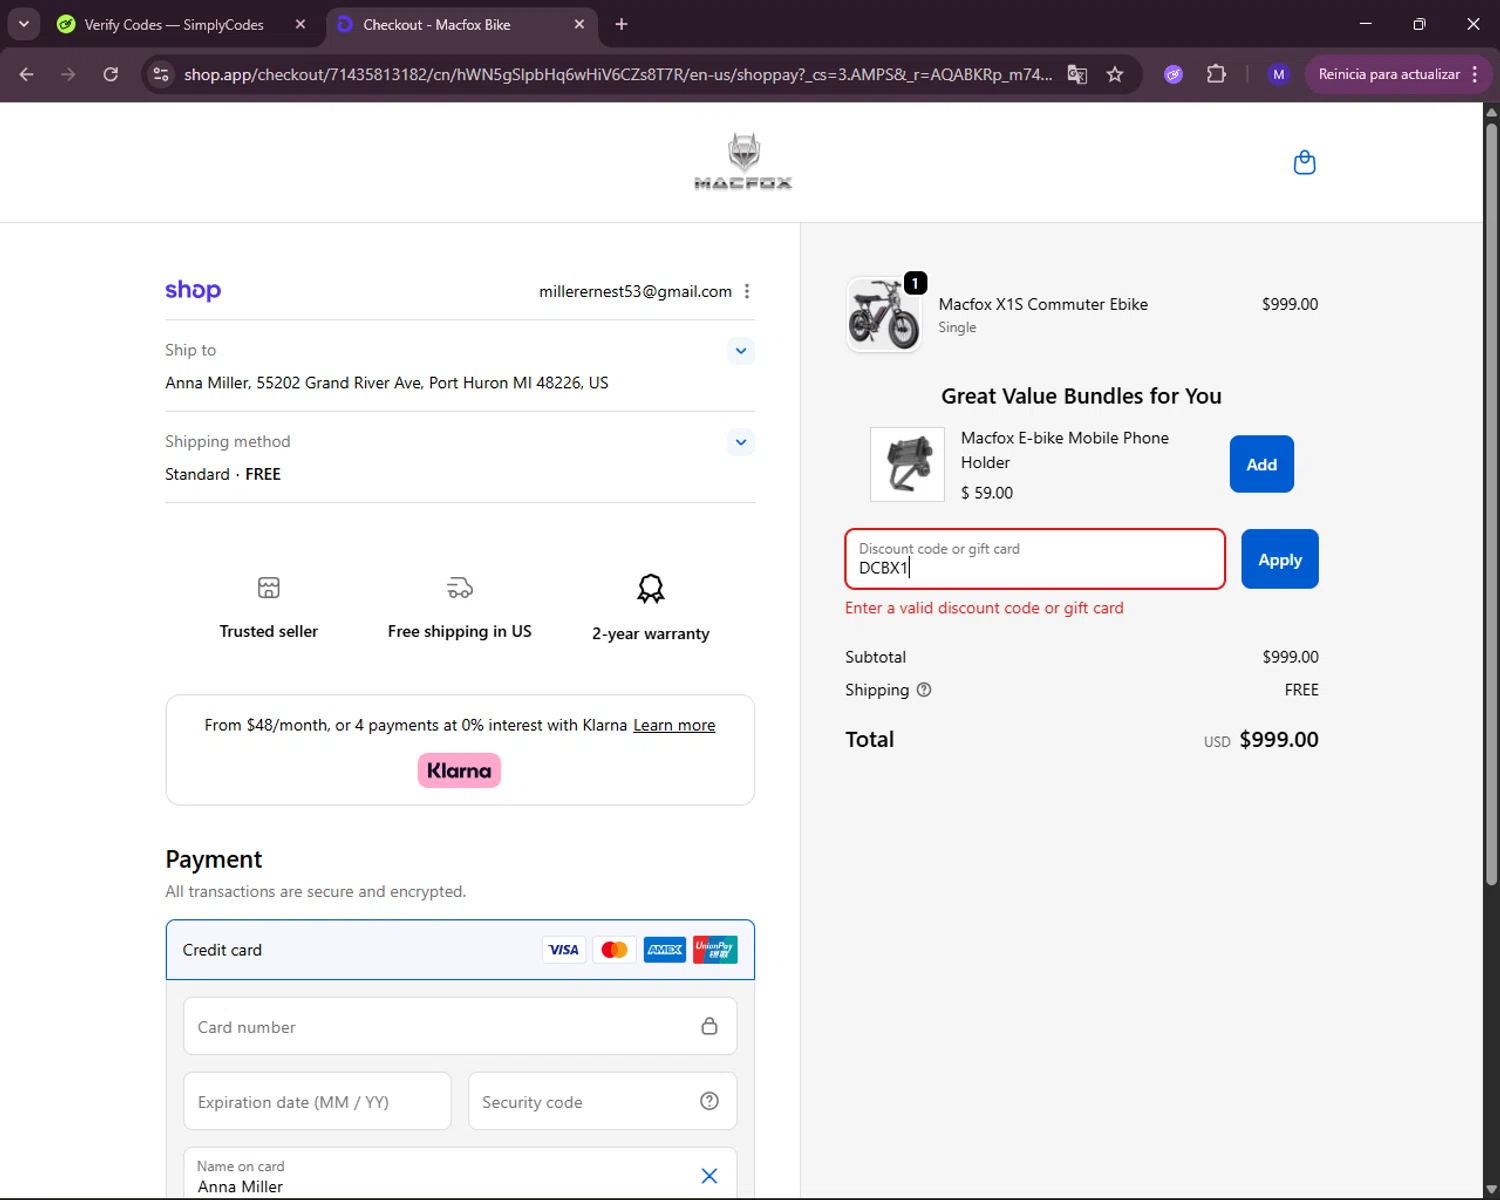
Task: Click the Subtotal label
Action: click(x=875, y=657)
